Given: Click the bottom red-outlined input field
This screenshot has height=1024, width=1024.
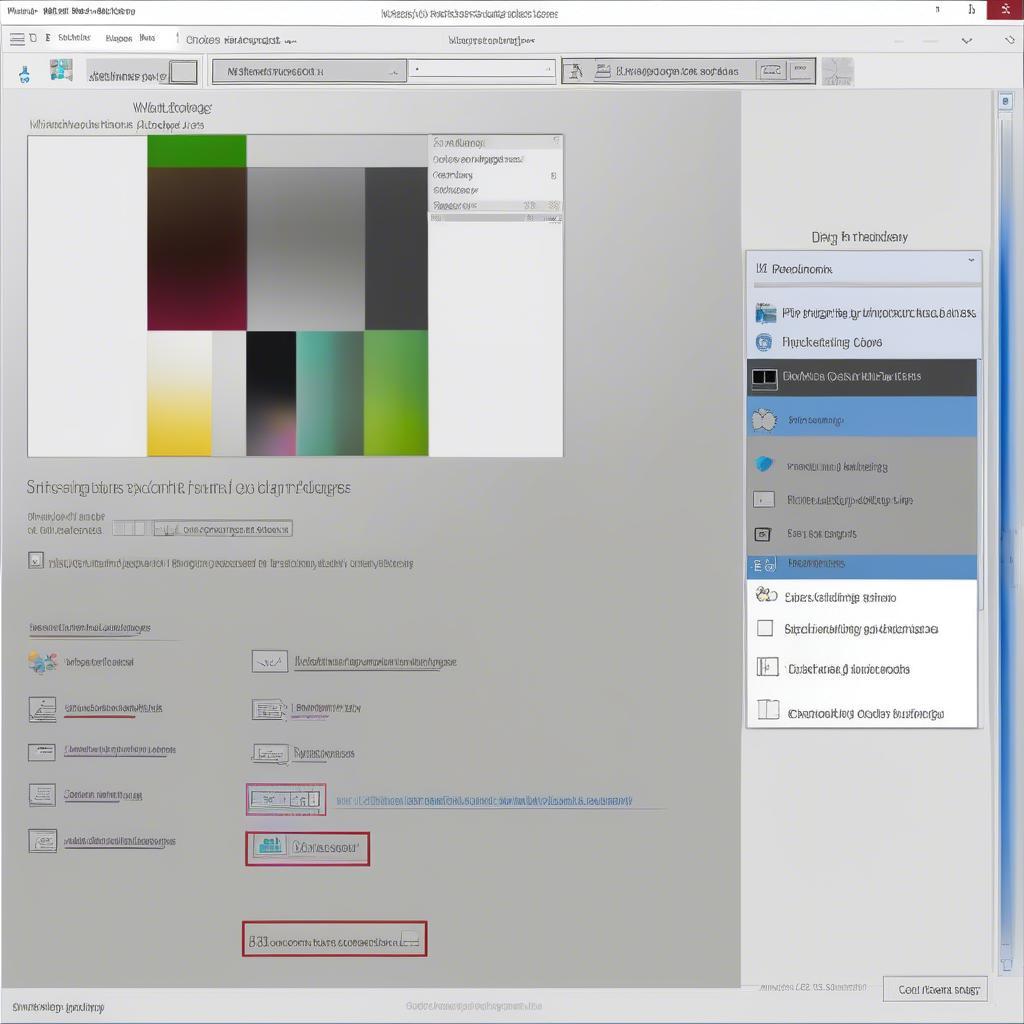Looking at the screenshot, I should click(x=334, y=939).
